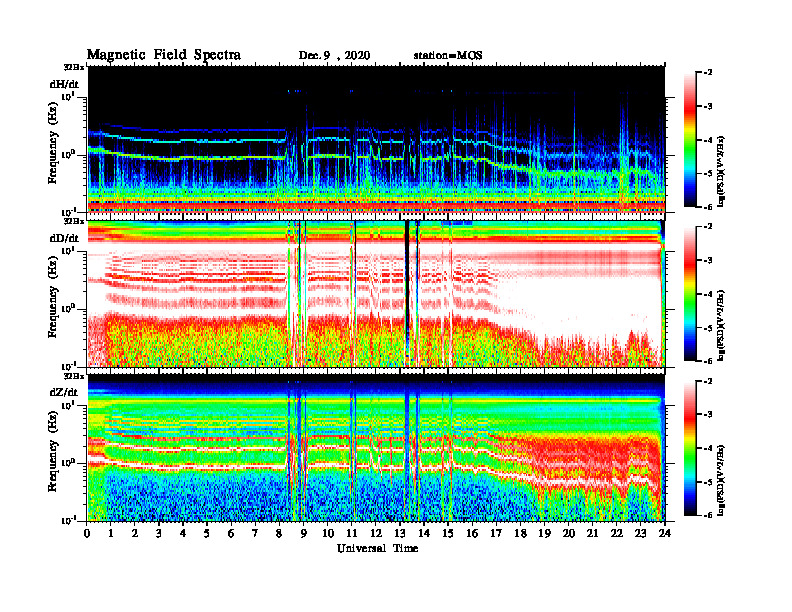Click the color bar beside the dH/dt panel

(690, 140)
